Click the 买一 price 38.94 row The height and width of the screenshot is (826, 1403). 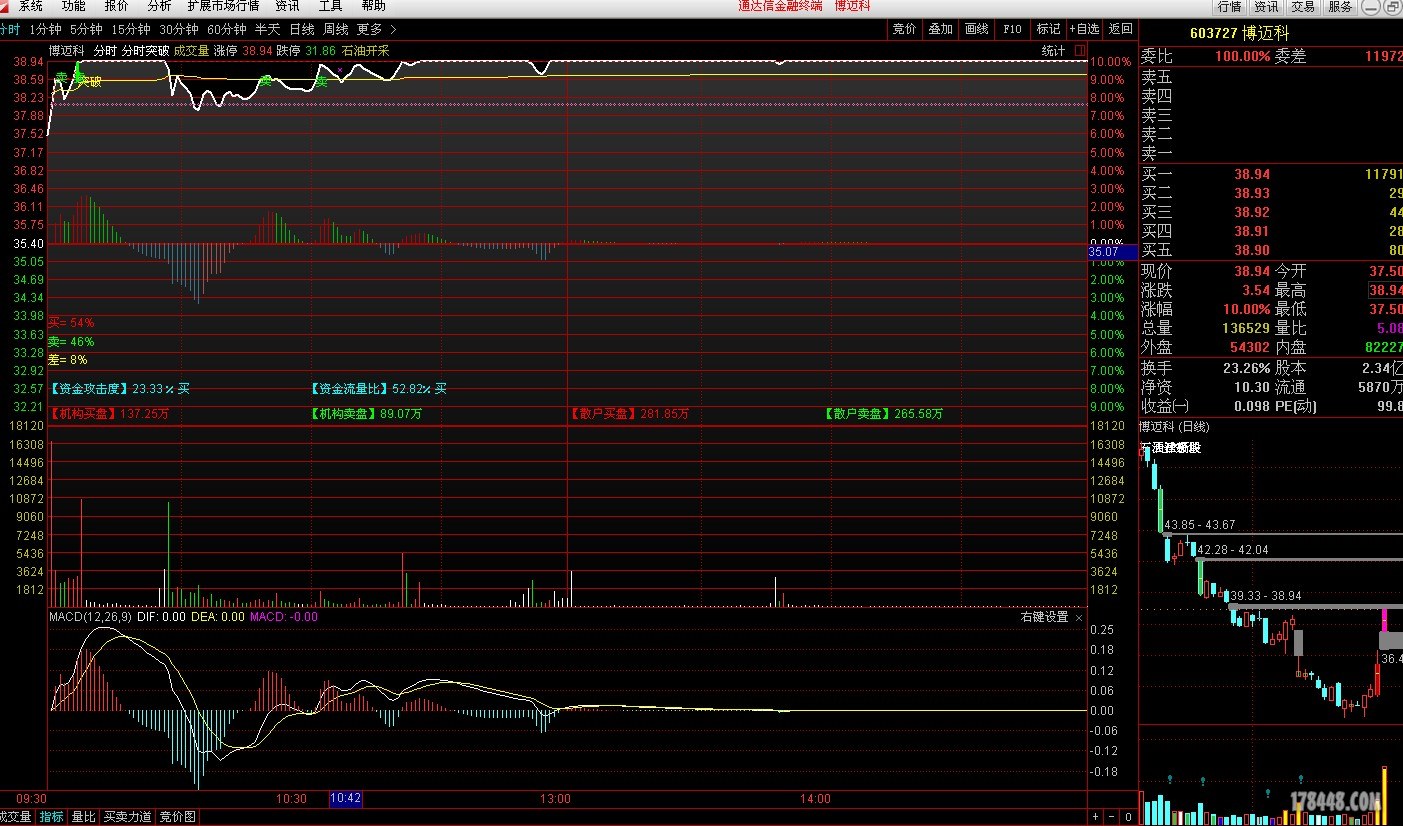[x=1271, y=174]
